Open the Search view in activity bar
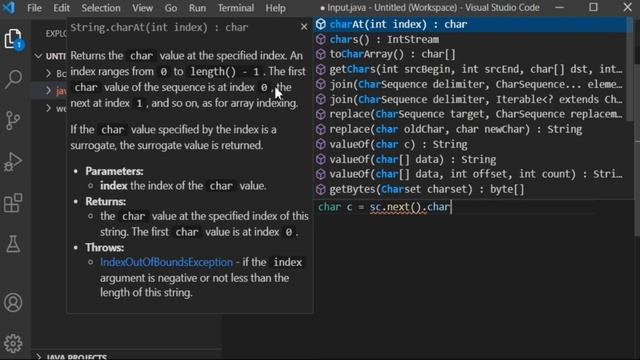This screenshot has width=640, height=360. (13, 79)
